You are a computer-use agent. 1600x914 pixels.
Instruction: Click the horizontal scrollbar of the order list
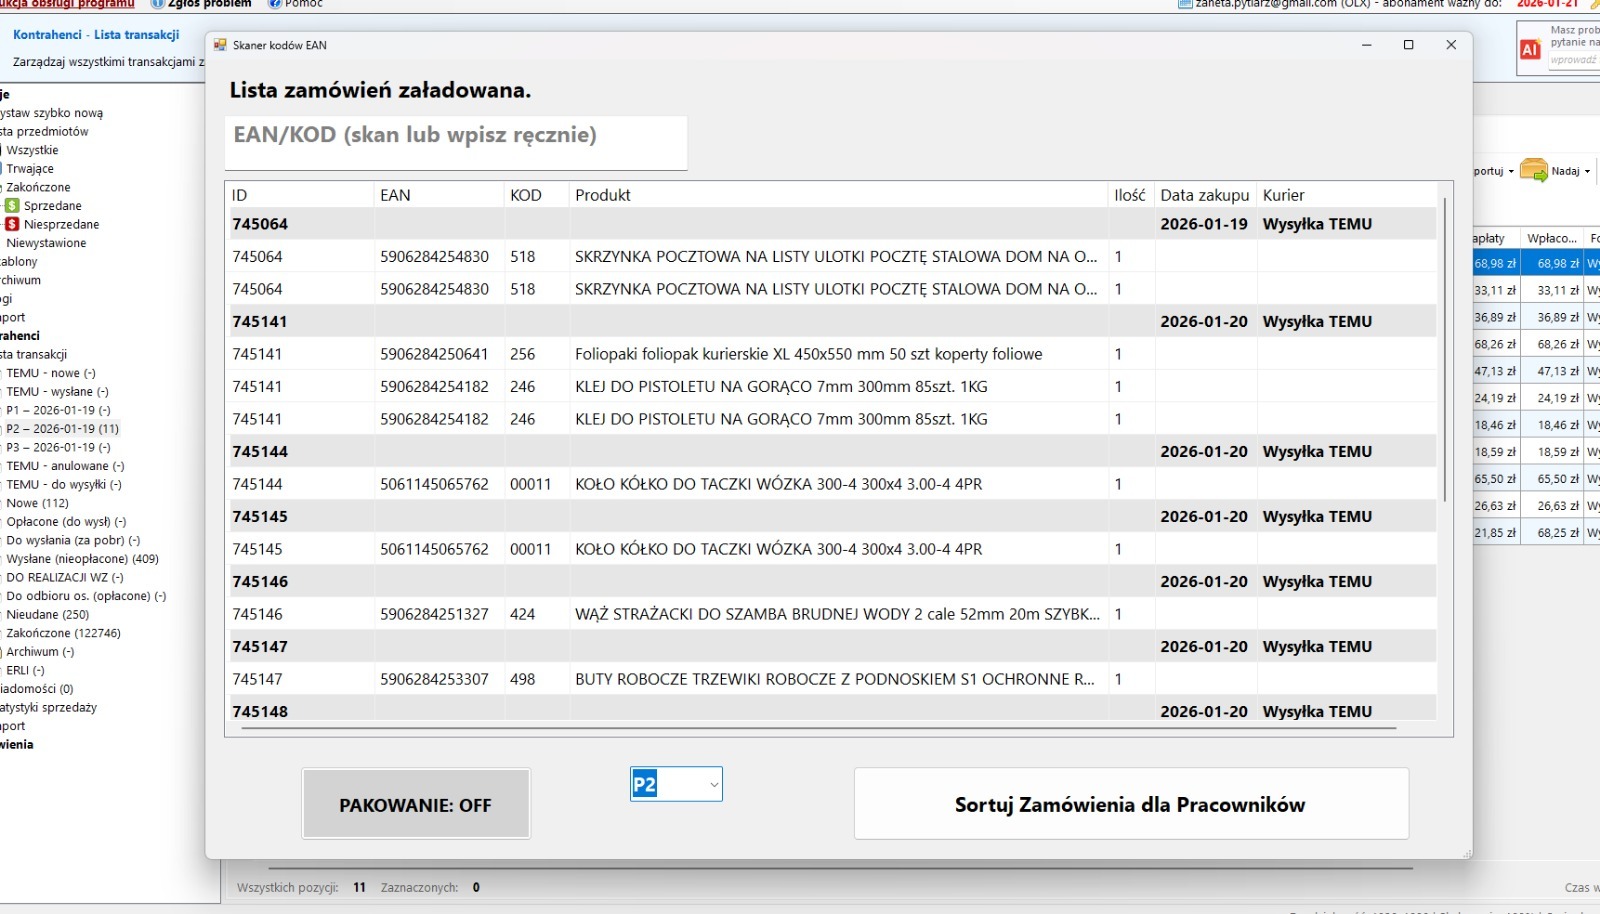pos(819,728)
